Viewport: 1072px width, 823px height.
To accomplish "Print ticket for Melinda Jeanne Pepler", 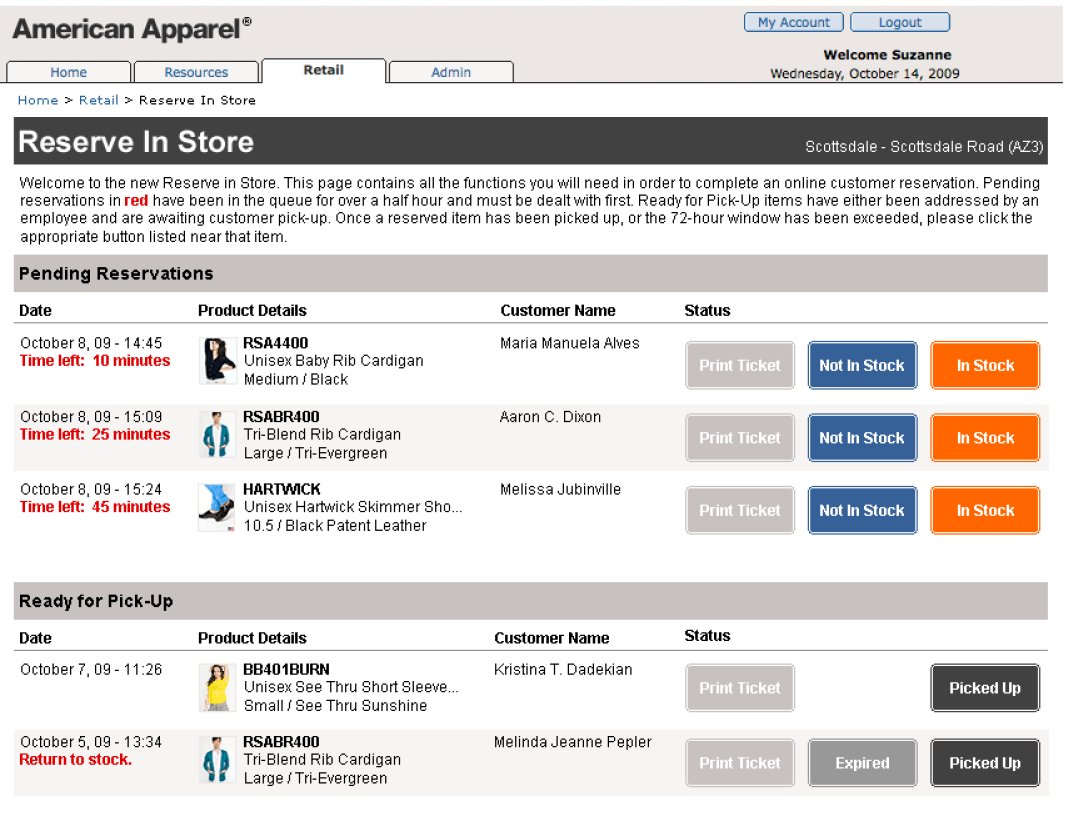I will tap(740, 763).
